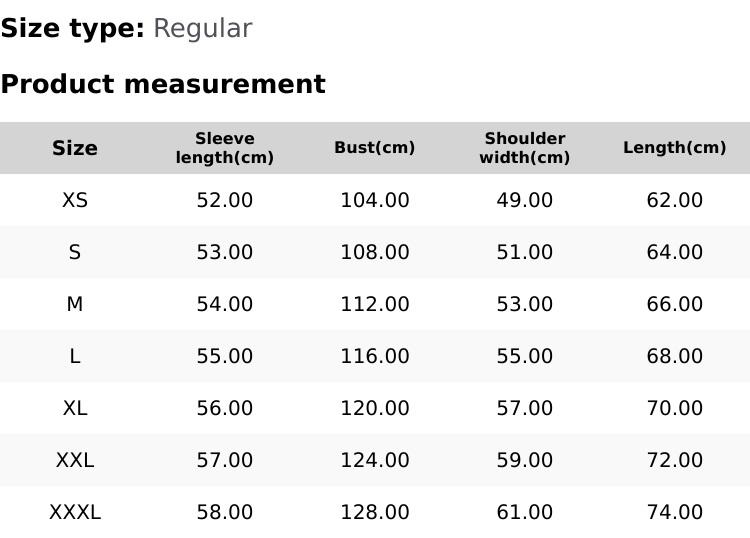Click the 128.00 bust value for XXXL
The height and width of the screenshot is (538, 750).
[x=375, y=512]
